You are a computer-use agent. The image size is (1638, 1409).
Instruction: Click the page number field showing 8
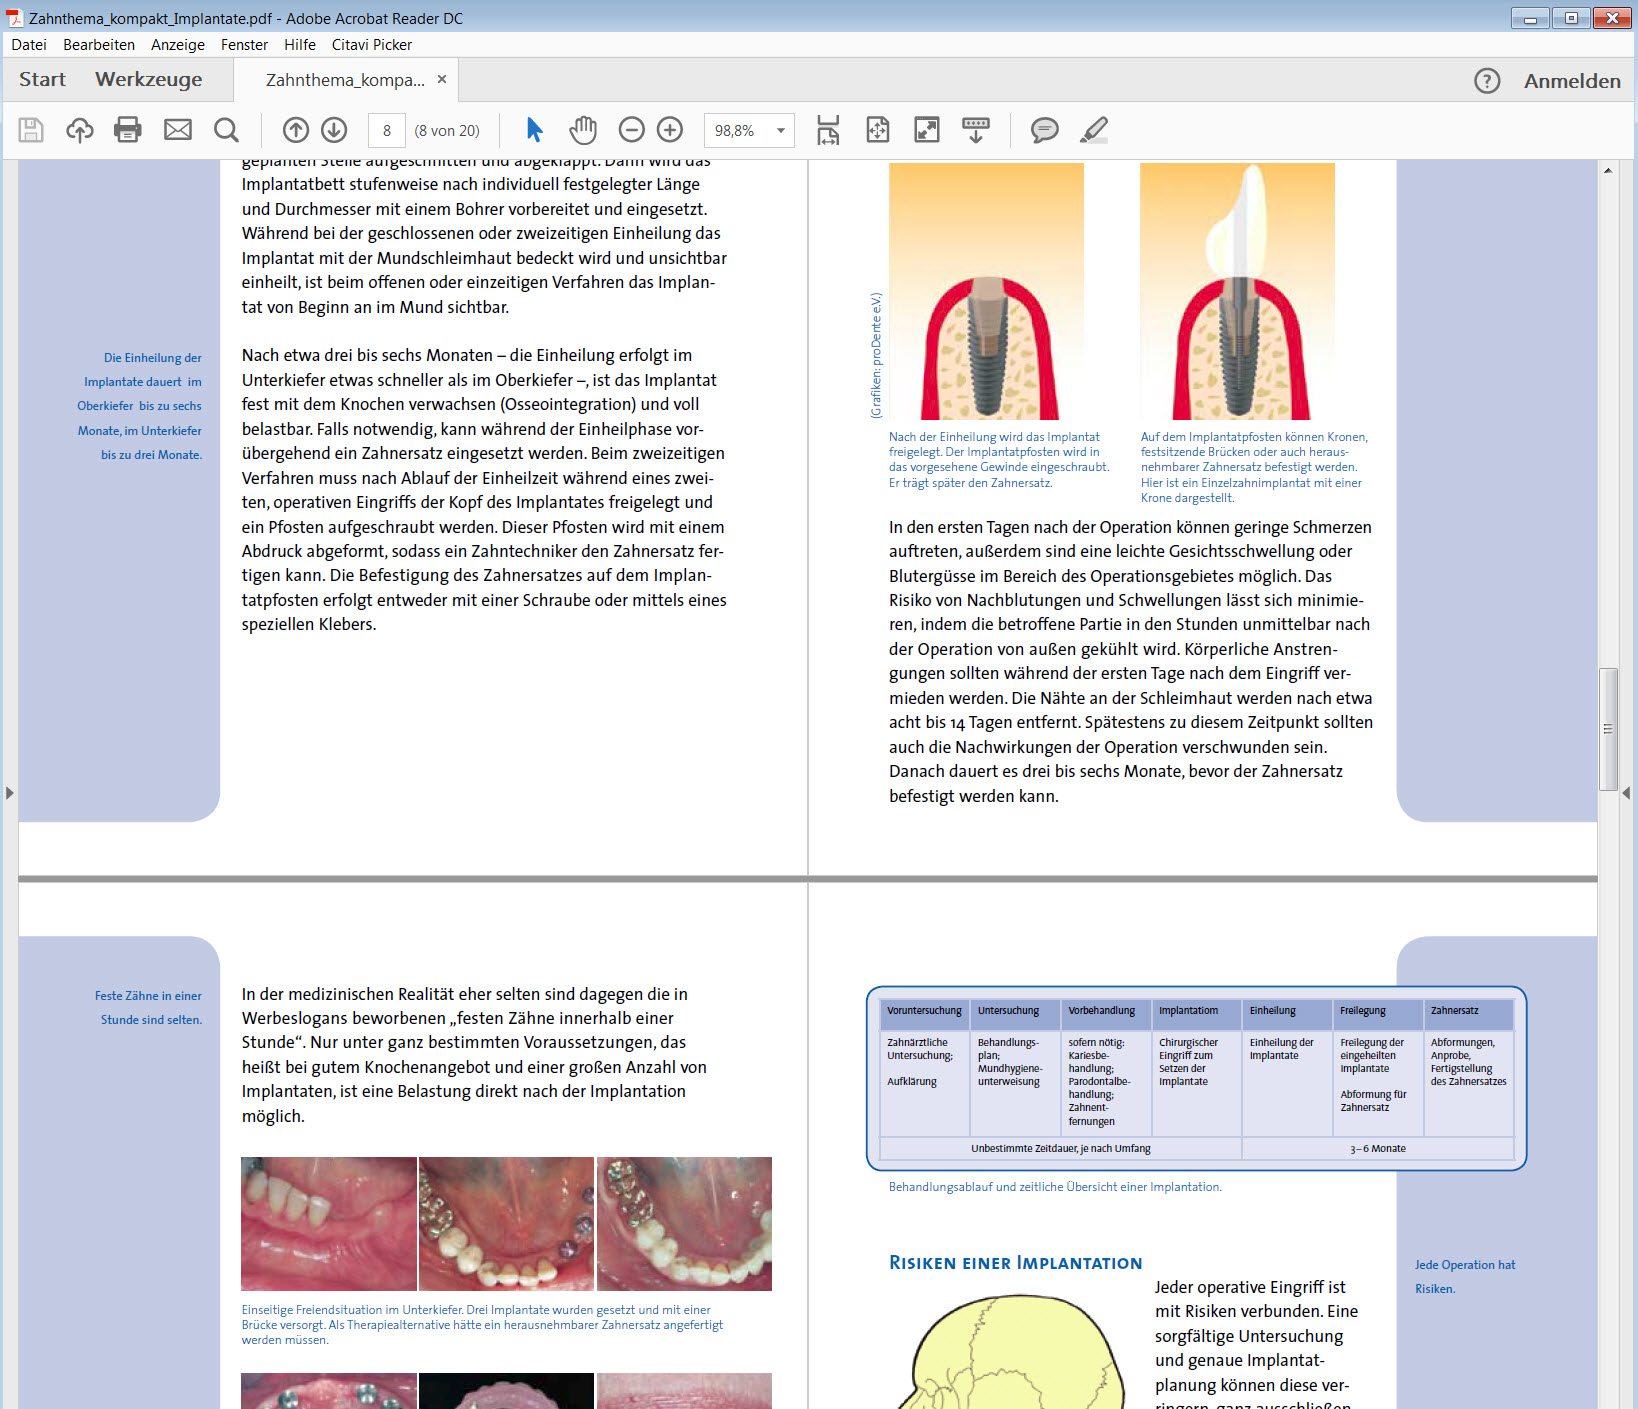[x=387, y=131]
